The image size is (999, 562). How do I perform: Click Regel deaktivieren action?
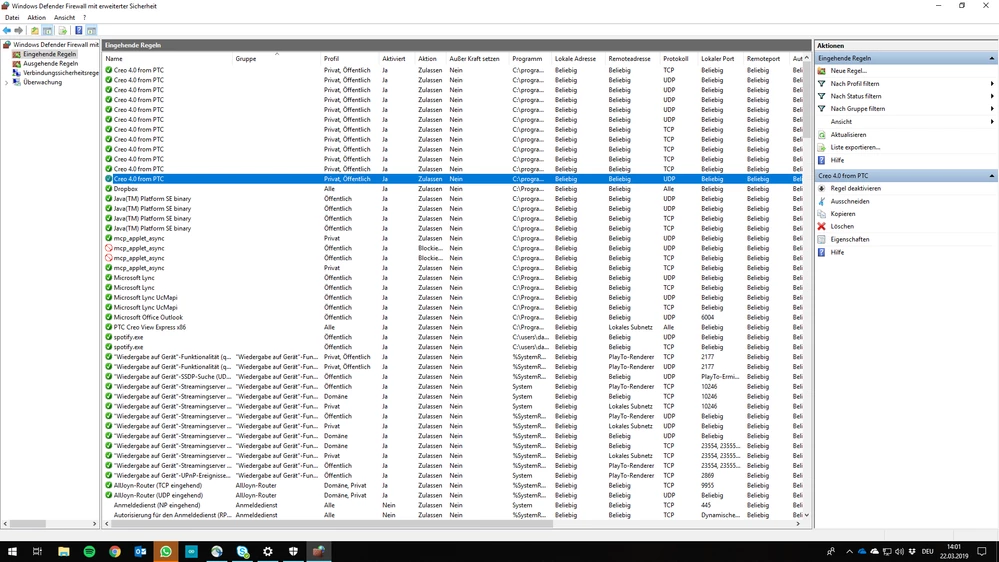click(855, 189)
